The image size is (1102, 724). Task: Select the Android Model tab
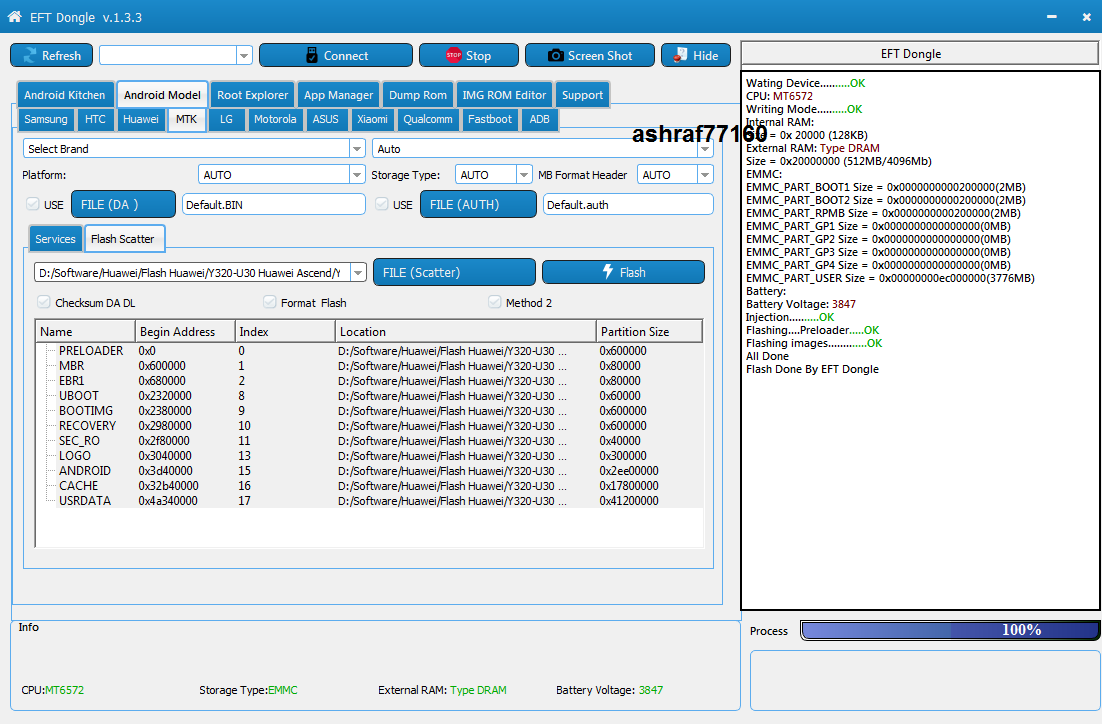pyautogui.click(x=162, y=95)
